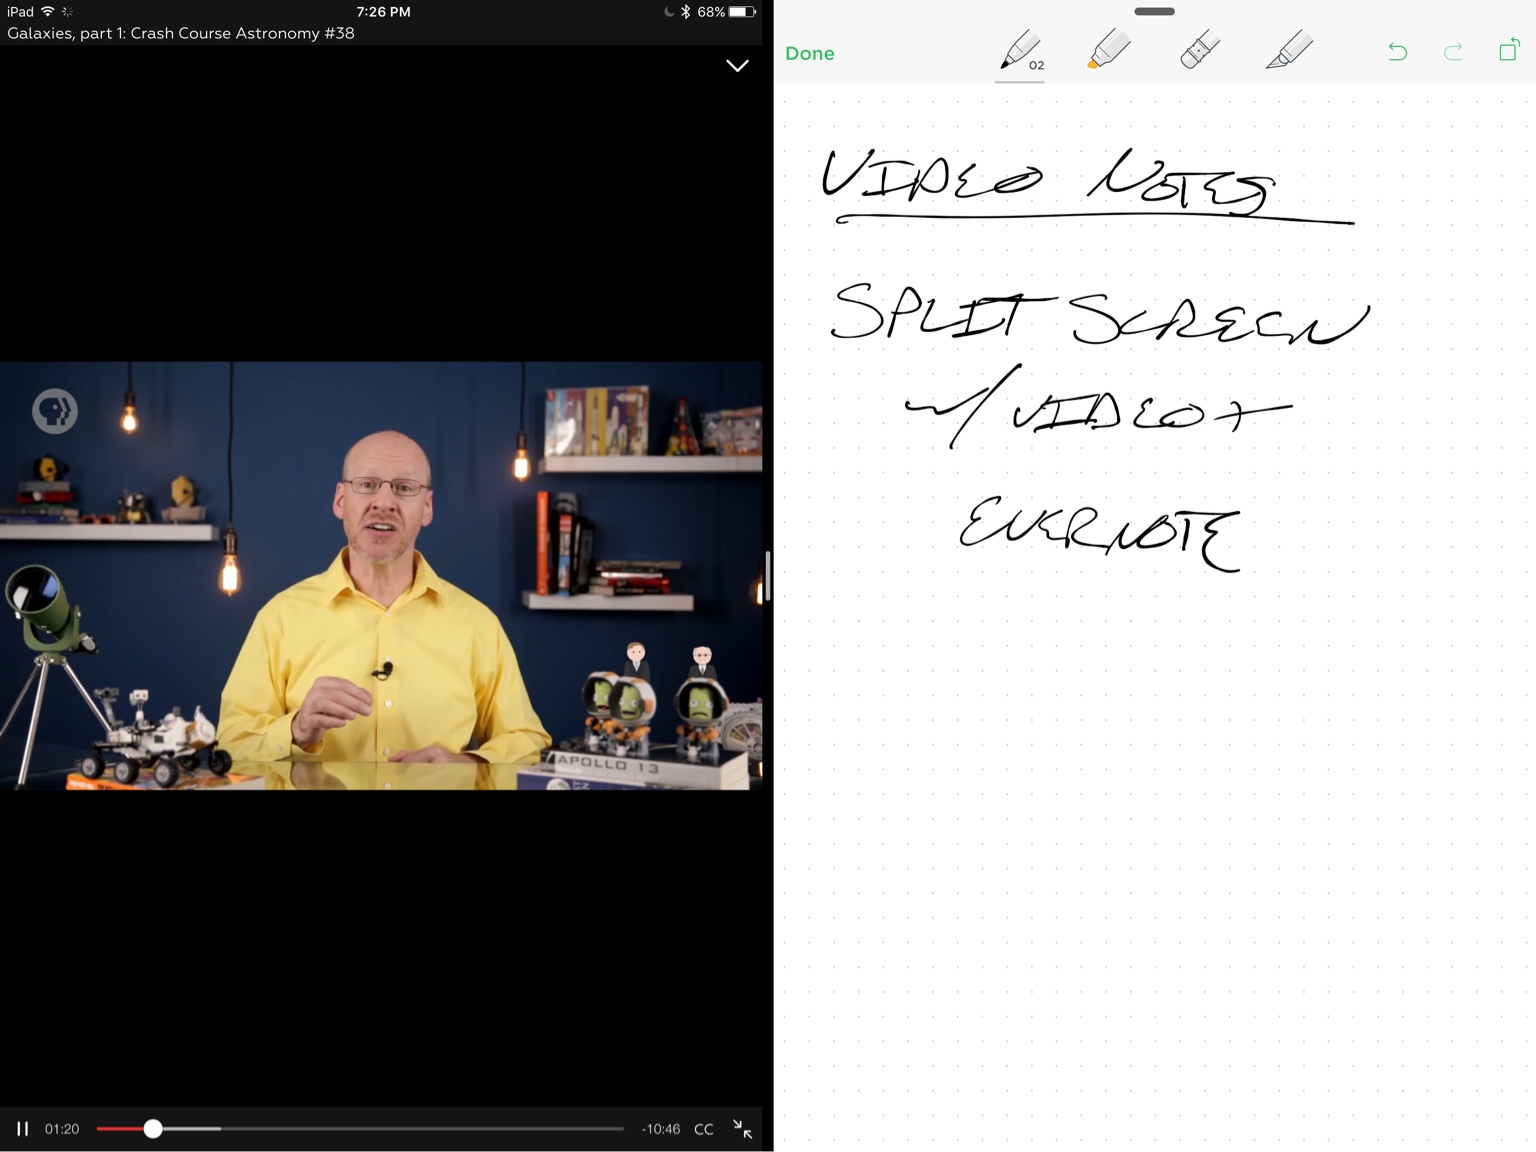Click the battery icon in status bar
1536x1152 pixels.
click(743, 12)
